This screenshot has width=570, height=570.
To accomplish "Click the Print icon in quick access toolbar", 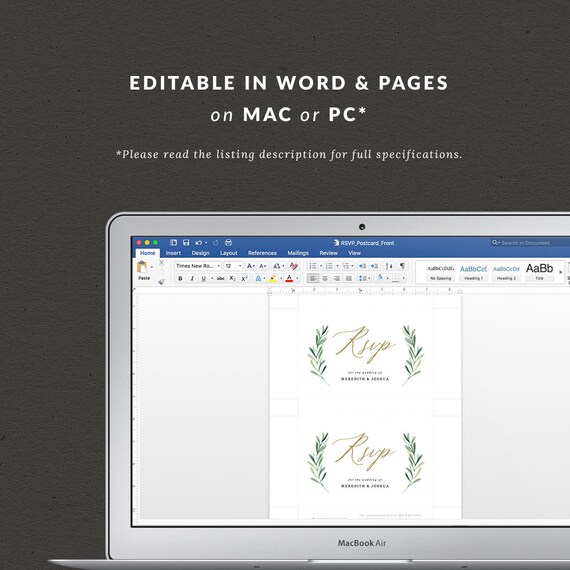I will [x=228, y=242].
